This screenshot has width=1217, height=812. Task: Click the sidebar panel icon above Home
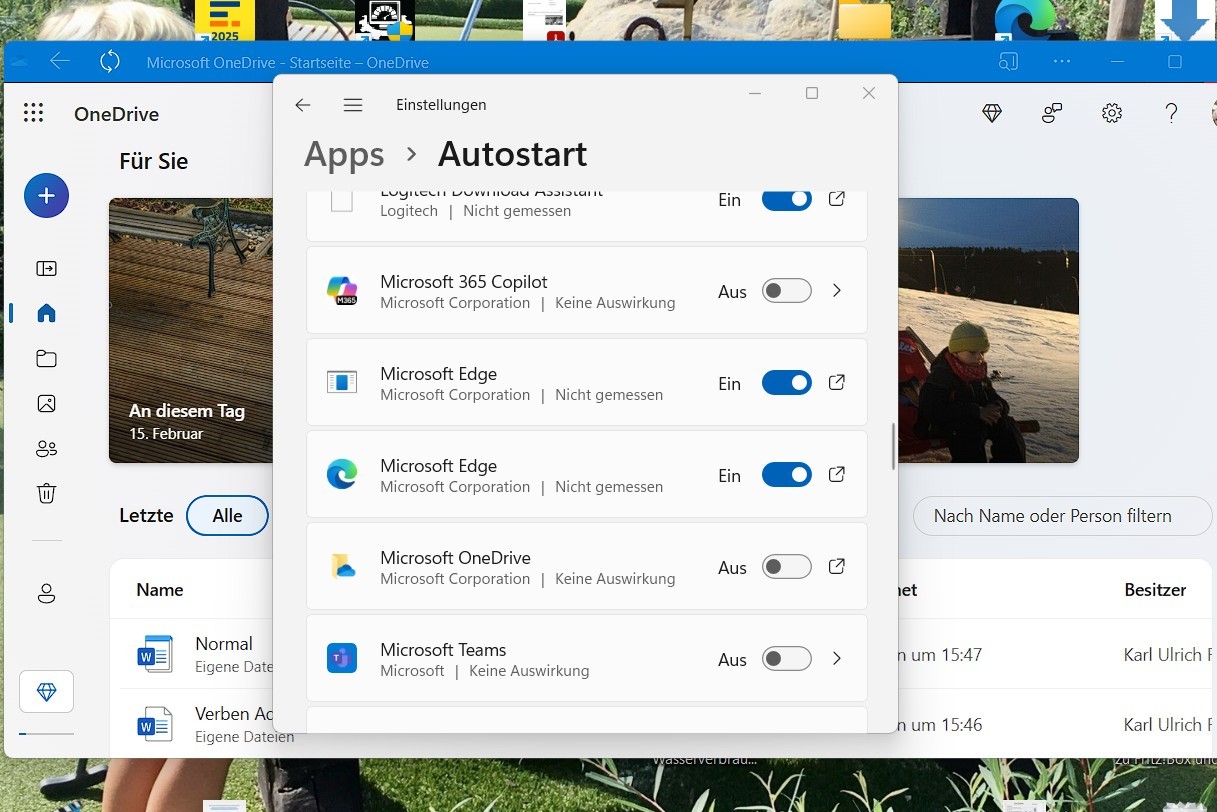click(x=46, y=268)
